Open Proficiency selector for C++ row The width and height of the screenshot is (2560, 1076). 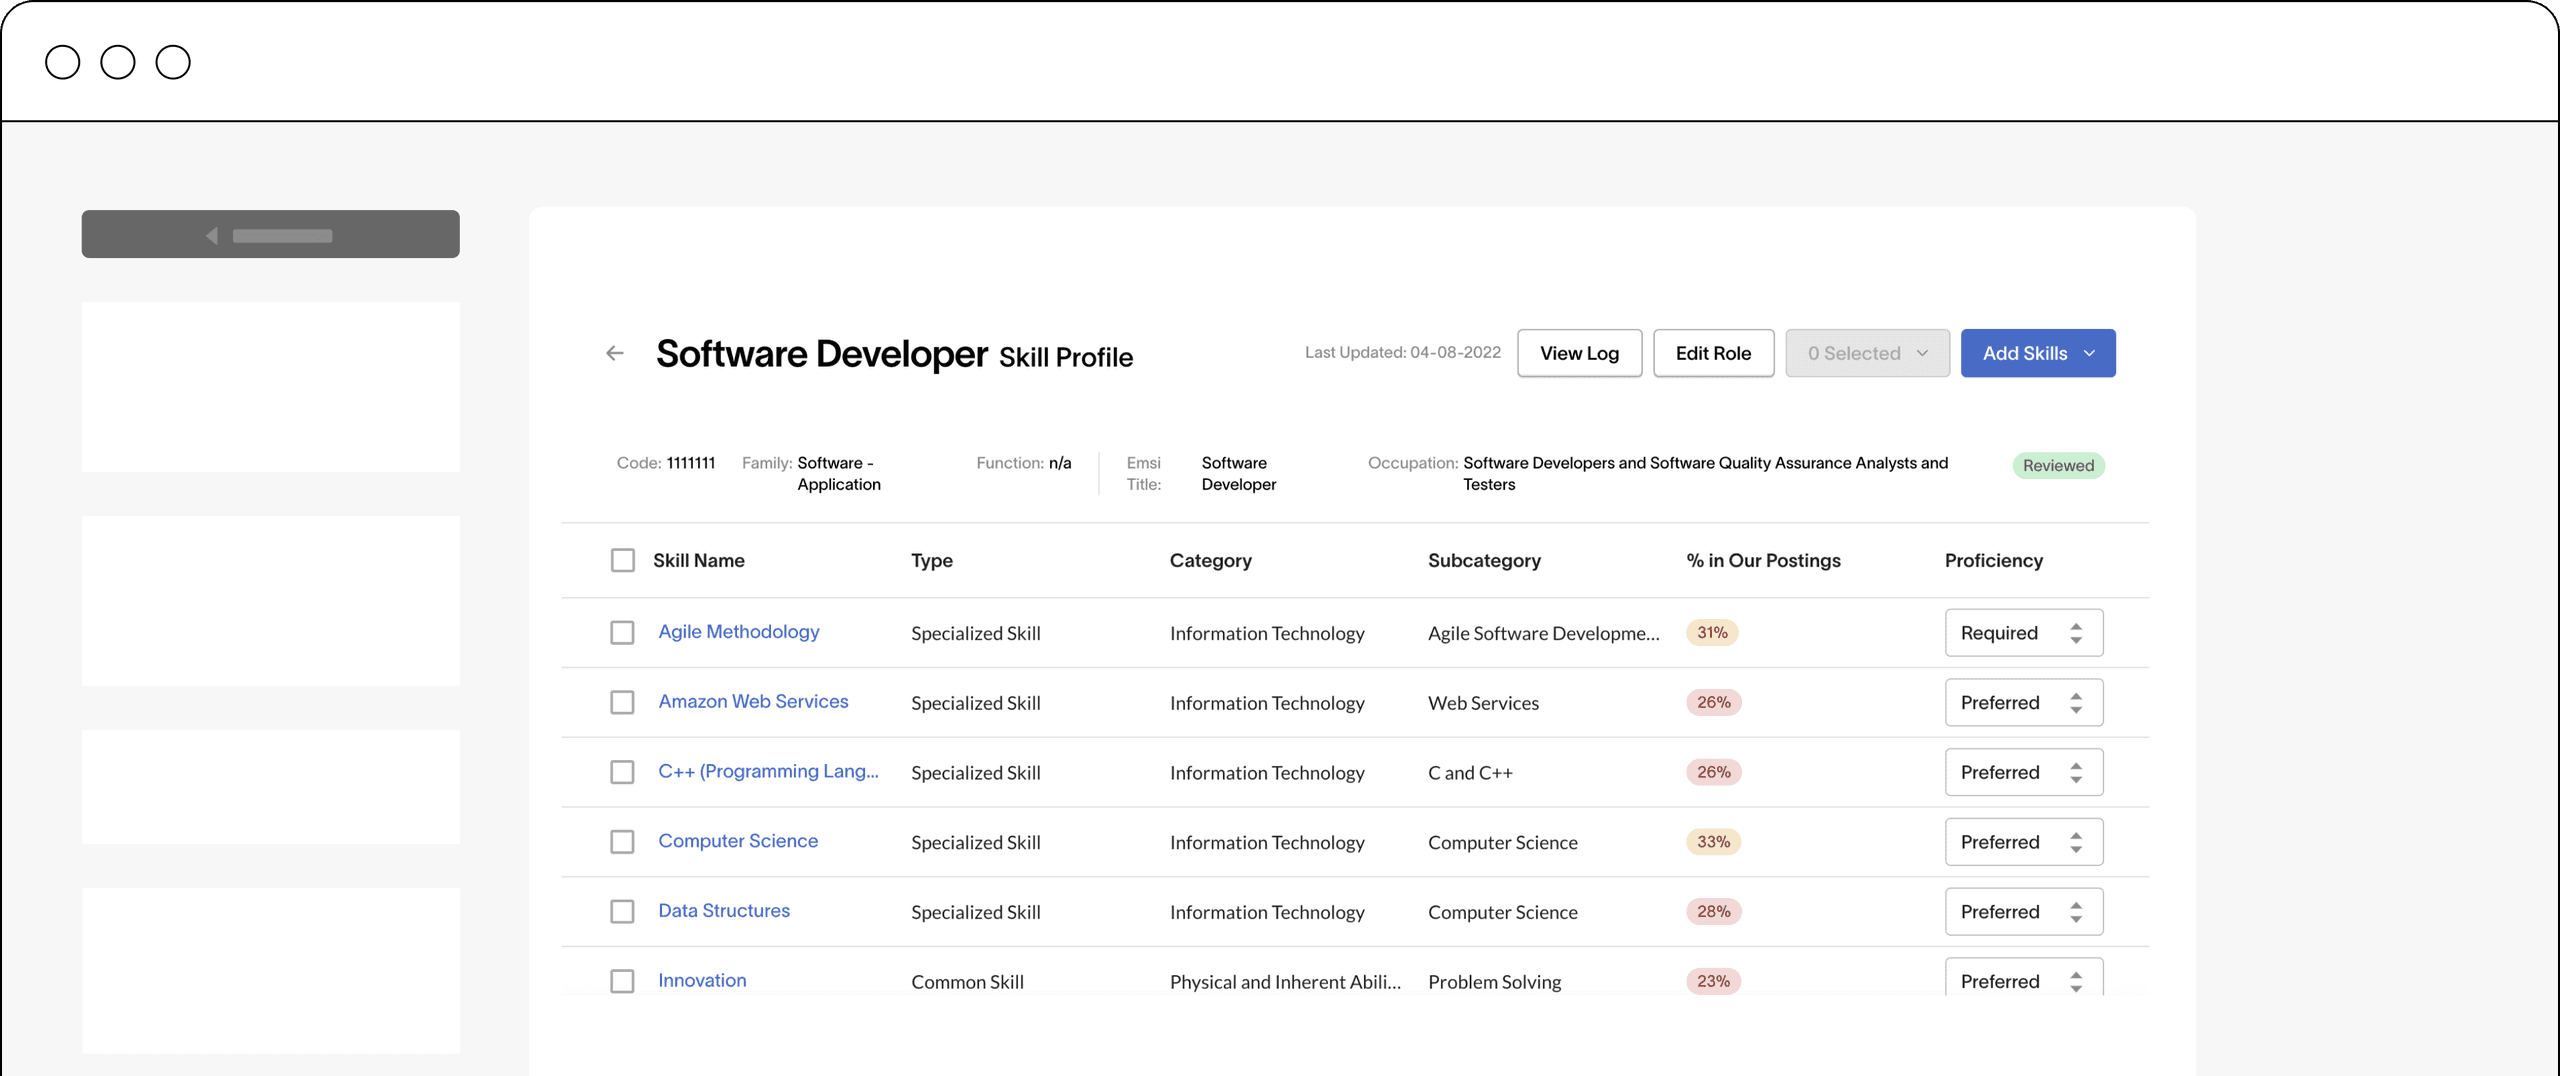pos(2023,772)
